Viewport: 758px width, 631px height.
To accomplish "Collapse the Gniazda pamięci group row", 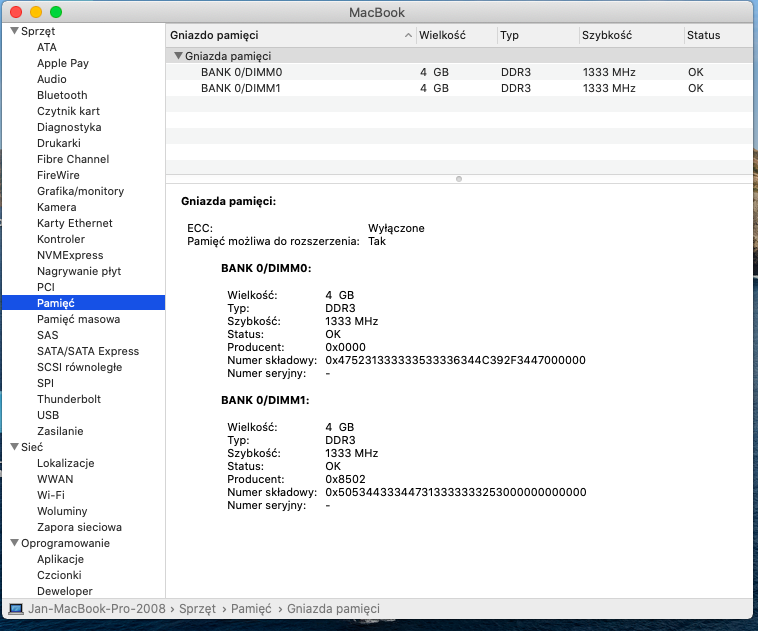I will point(178,56).
